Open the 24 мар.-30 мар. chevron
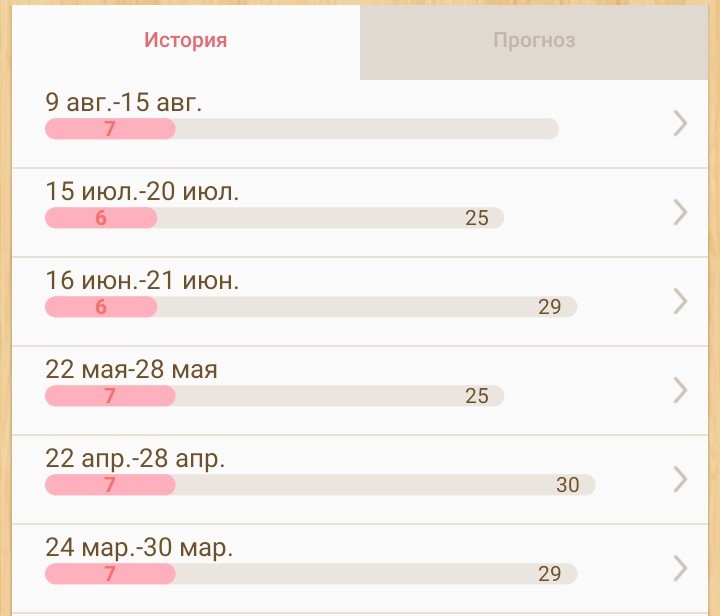This screenshot has width=720, height=616. (681, 568)
